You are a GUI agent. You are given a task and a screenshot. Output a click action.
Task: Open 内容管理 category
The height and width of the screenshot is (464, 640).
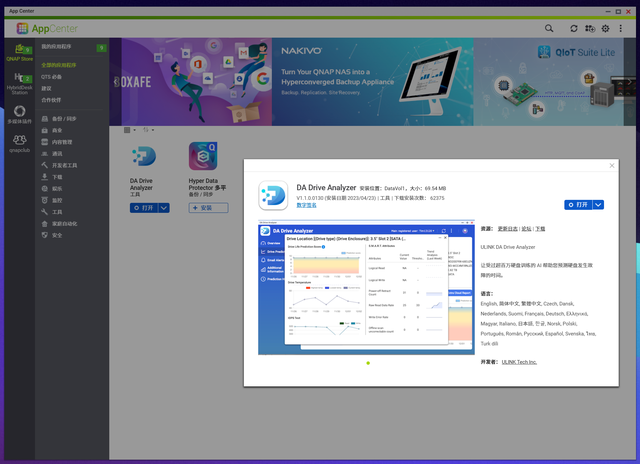point(57,142)
